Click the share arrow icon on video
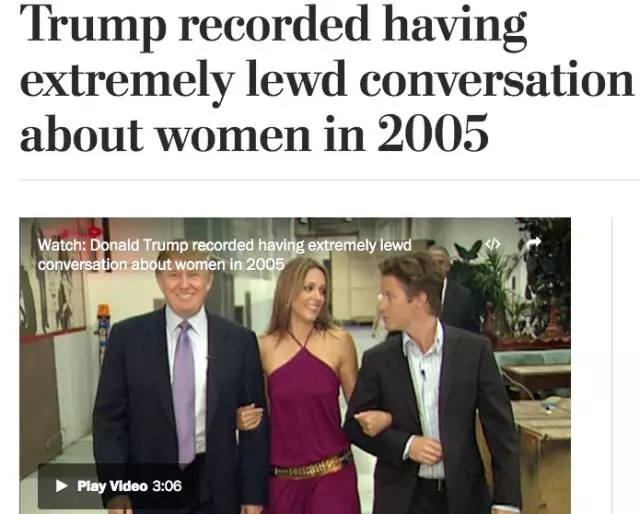The width and height of the screenshot is (640, 514). click(534, 243)
